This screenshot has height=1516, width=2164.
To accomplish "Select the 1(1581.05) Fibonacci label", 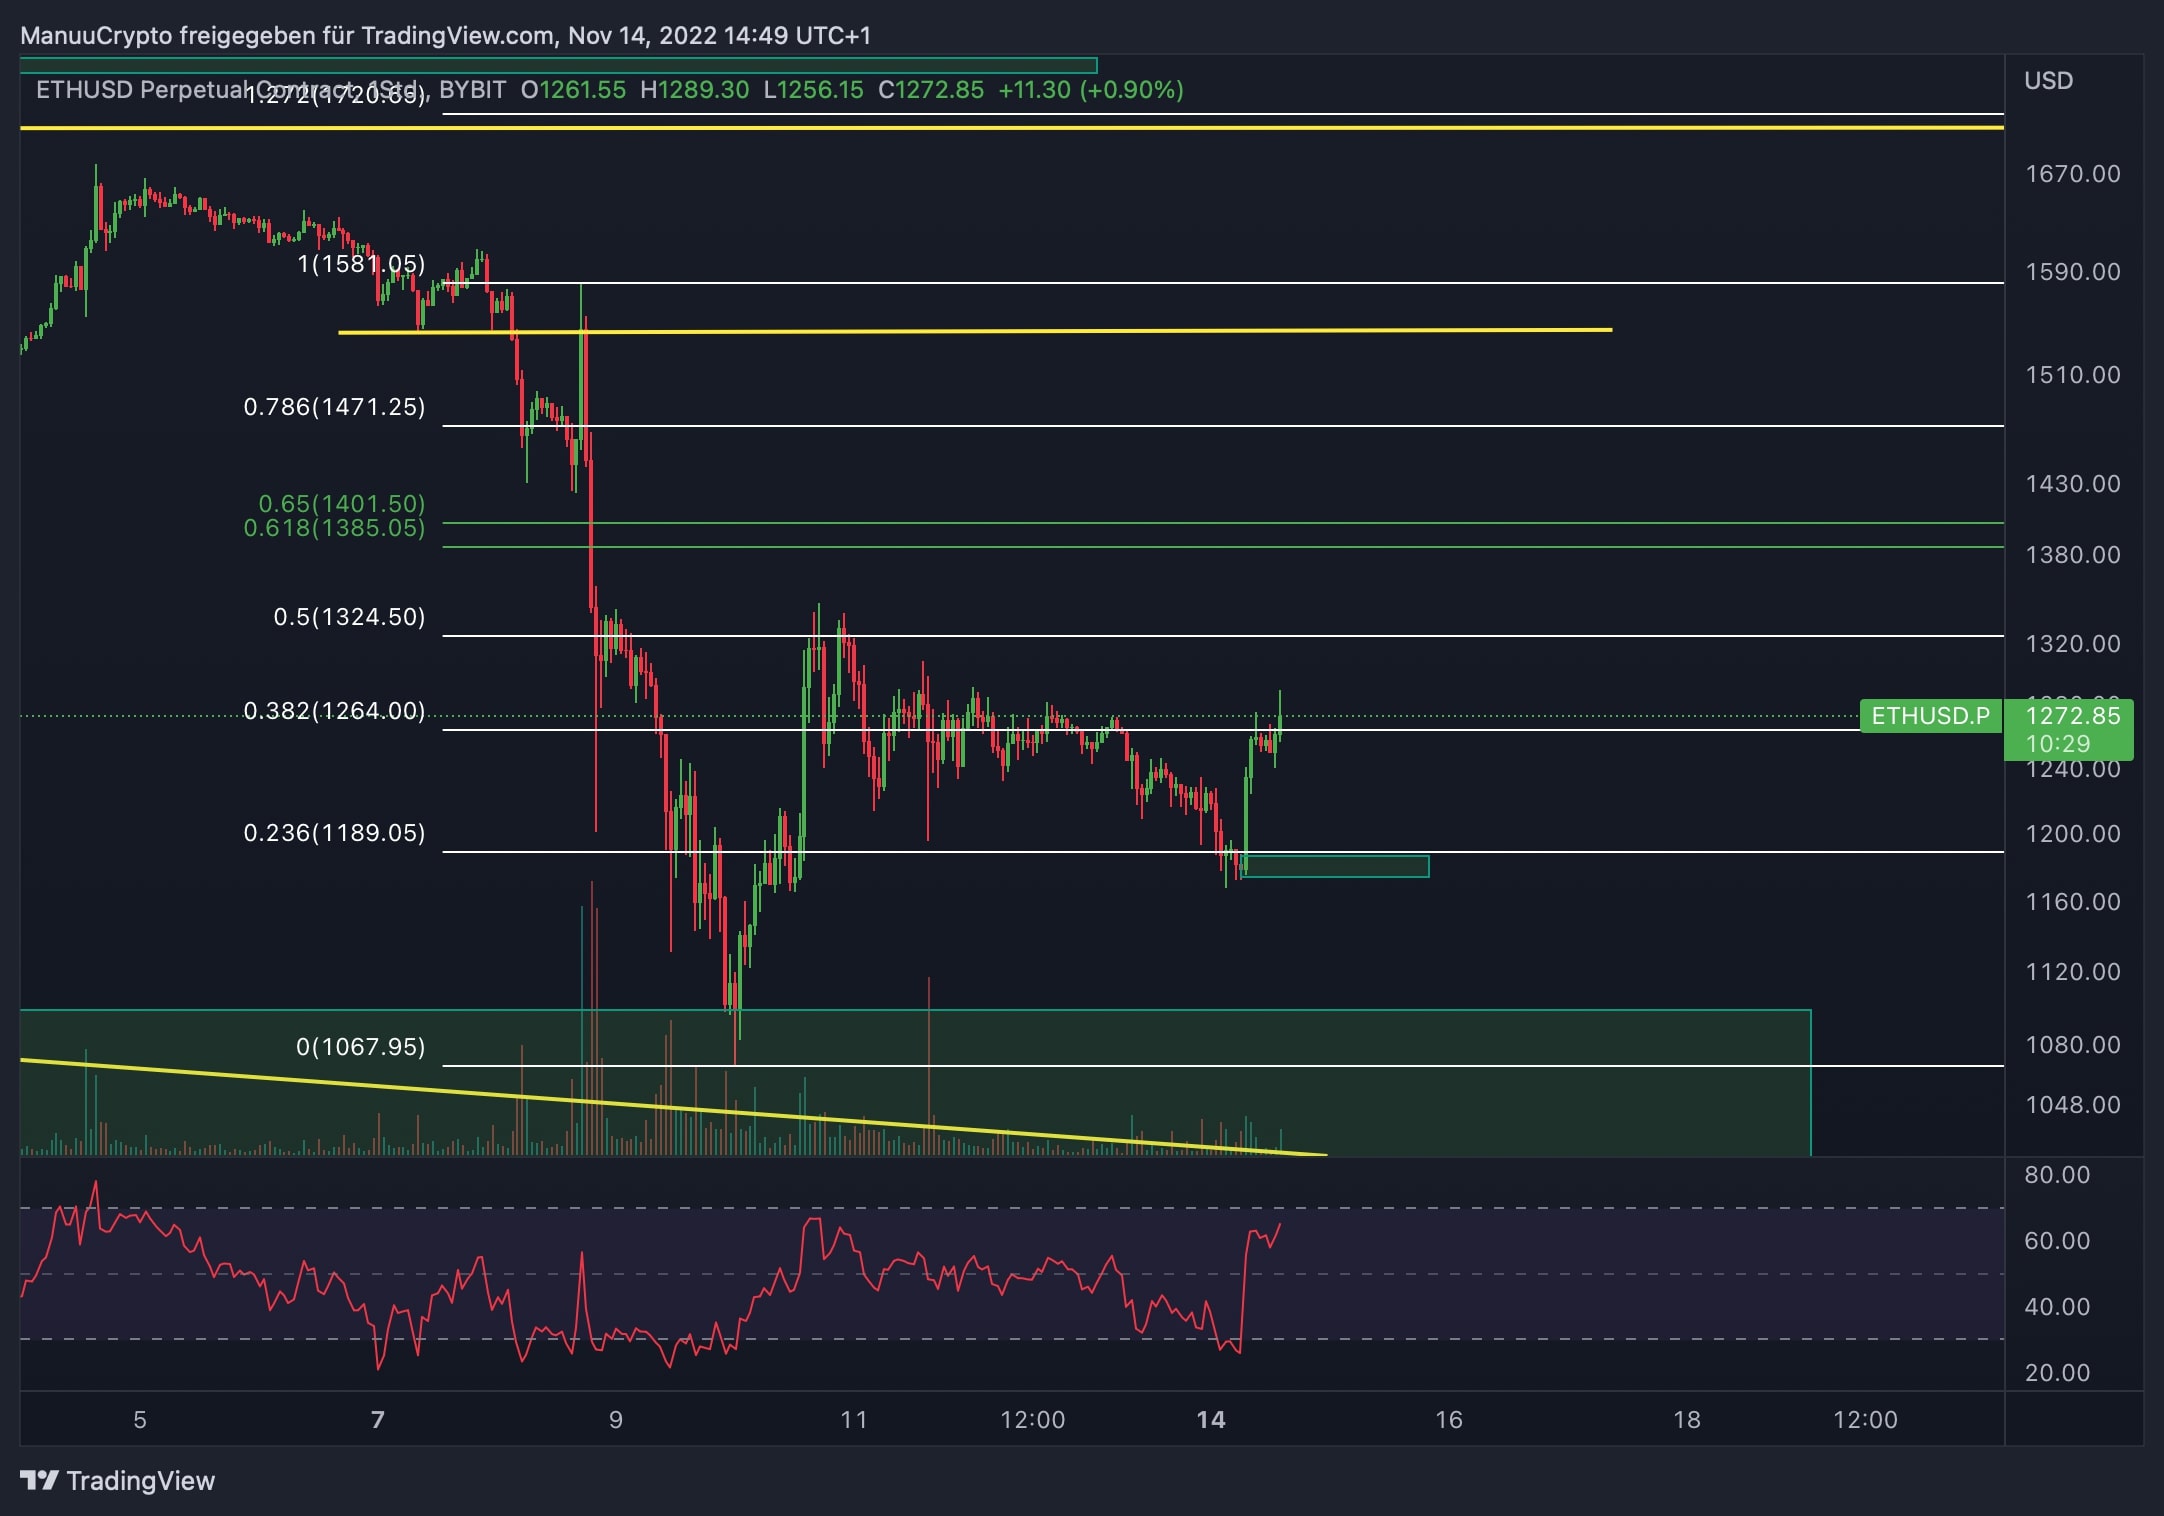I will click(361, 264).
